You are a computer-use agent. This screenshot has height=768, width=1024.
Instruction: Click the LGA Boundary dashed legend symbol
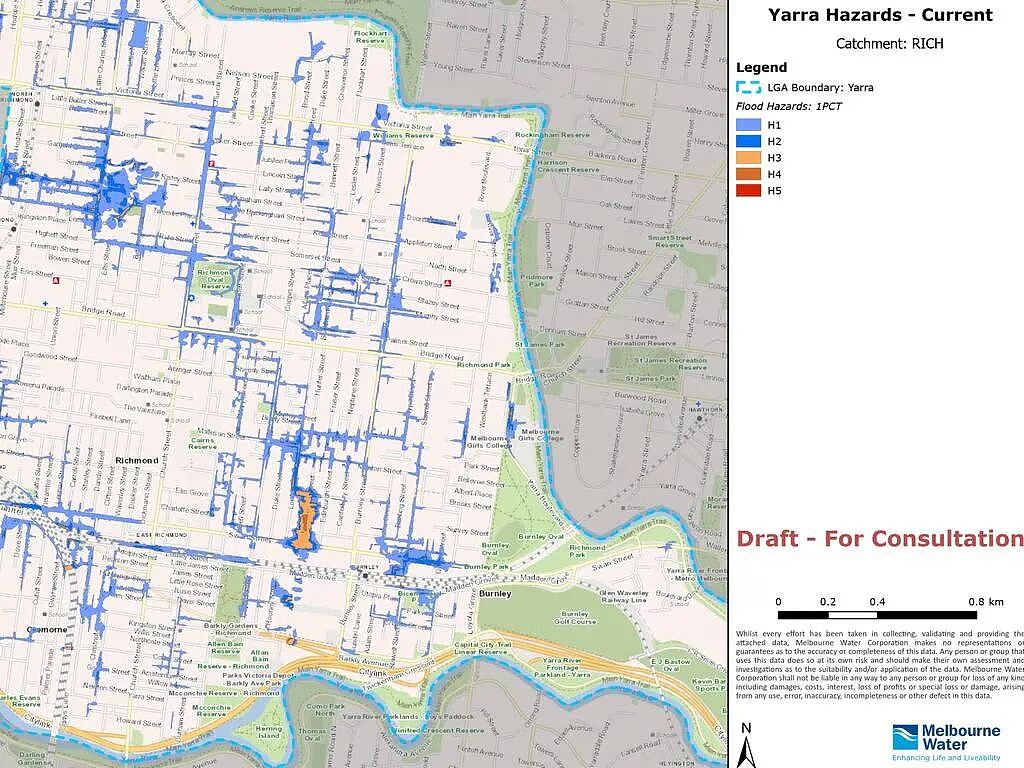coord(748,87)
